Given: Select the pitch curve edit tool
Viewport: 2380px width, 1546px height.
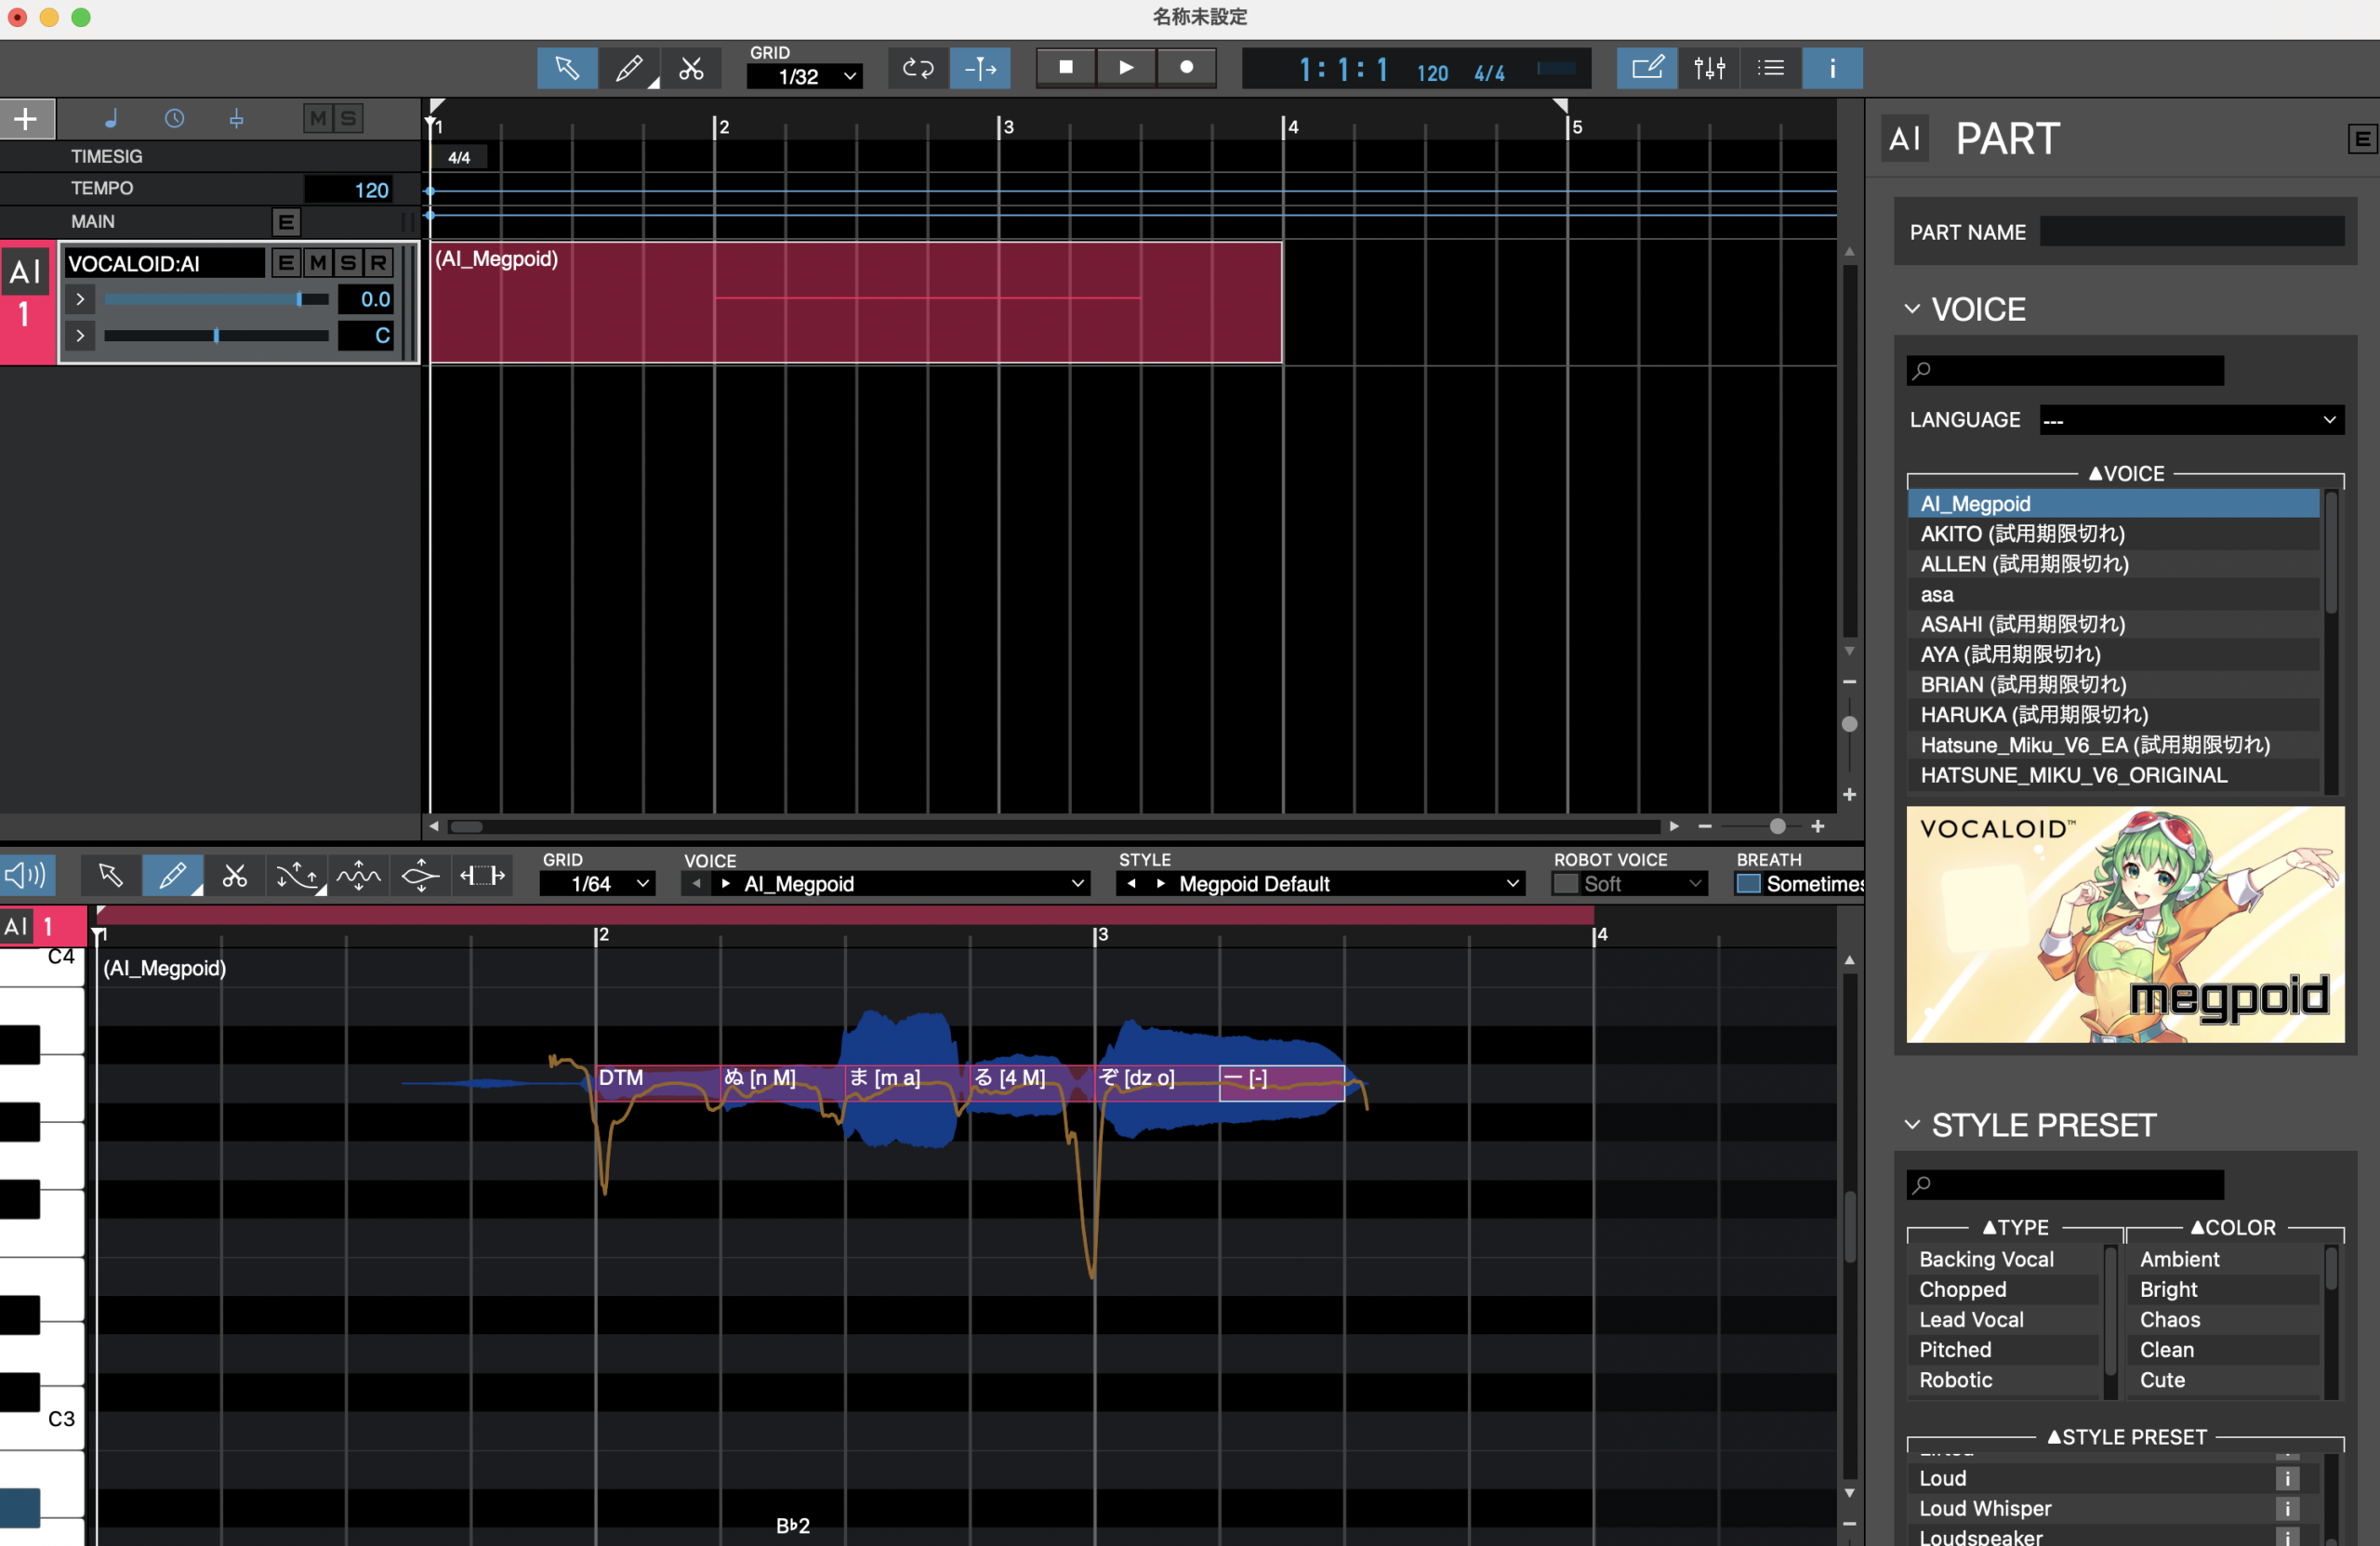Looking at the screenshot, I should click(x=297, y=876).
